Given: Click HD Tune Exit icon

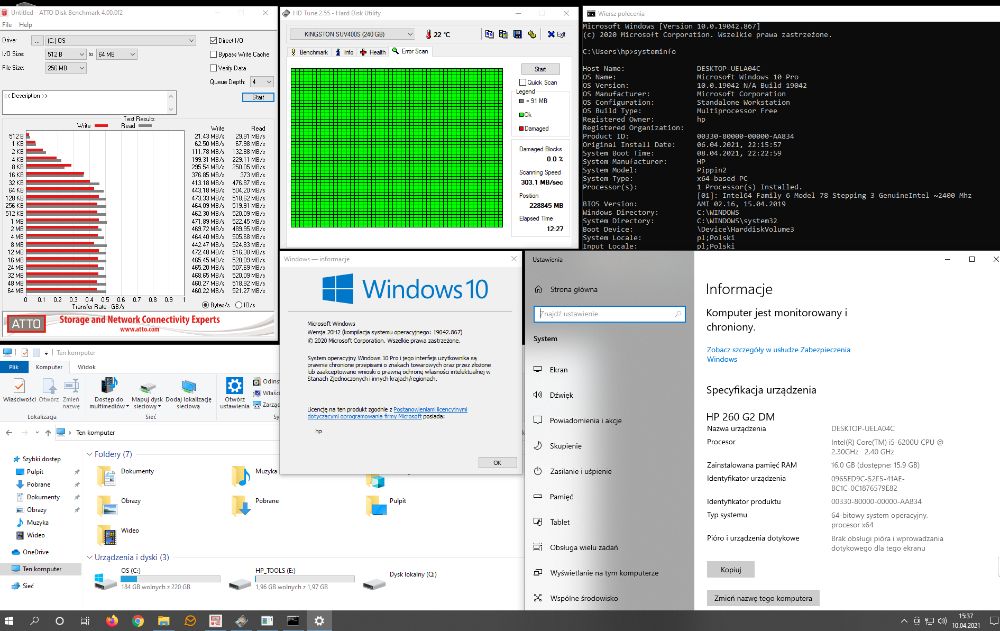Looking at the screenshot, I should pos(556,34).
